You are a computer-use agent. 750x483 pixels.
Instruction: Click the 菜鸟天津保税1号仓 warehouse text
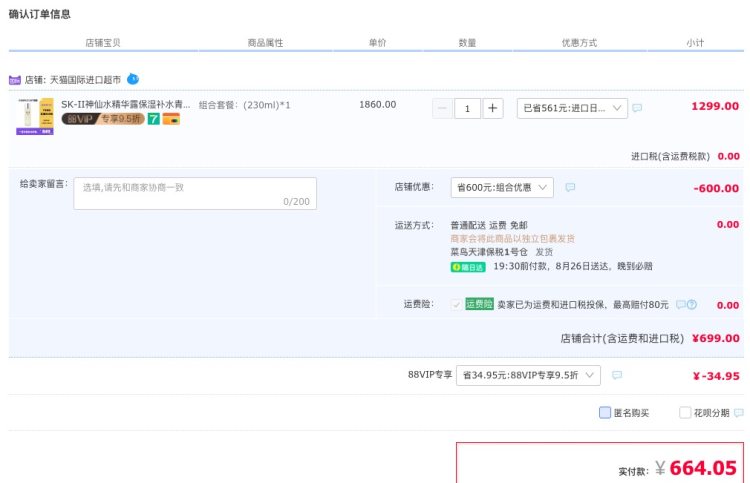point(489,252)
